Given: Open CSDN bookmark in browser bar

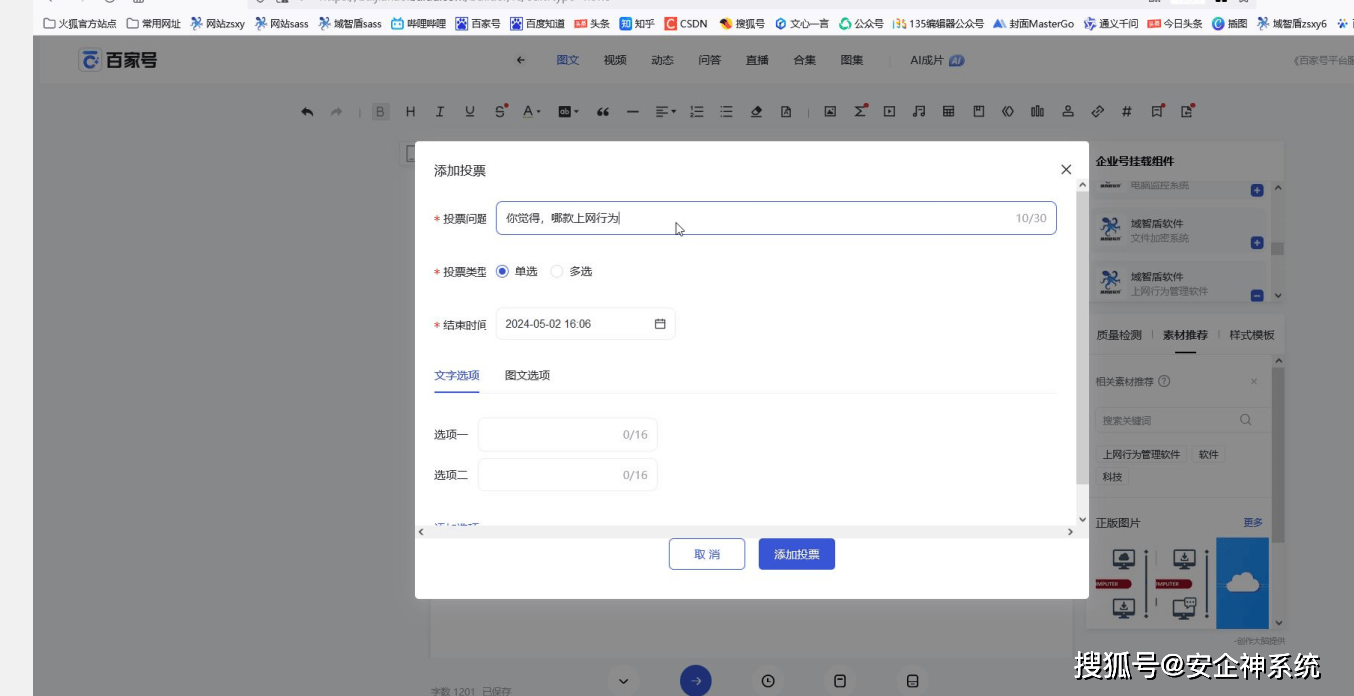Looking at the screenshot, I should (686, 23).
